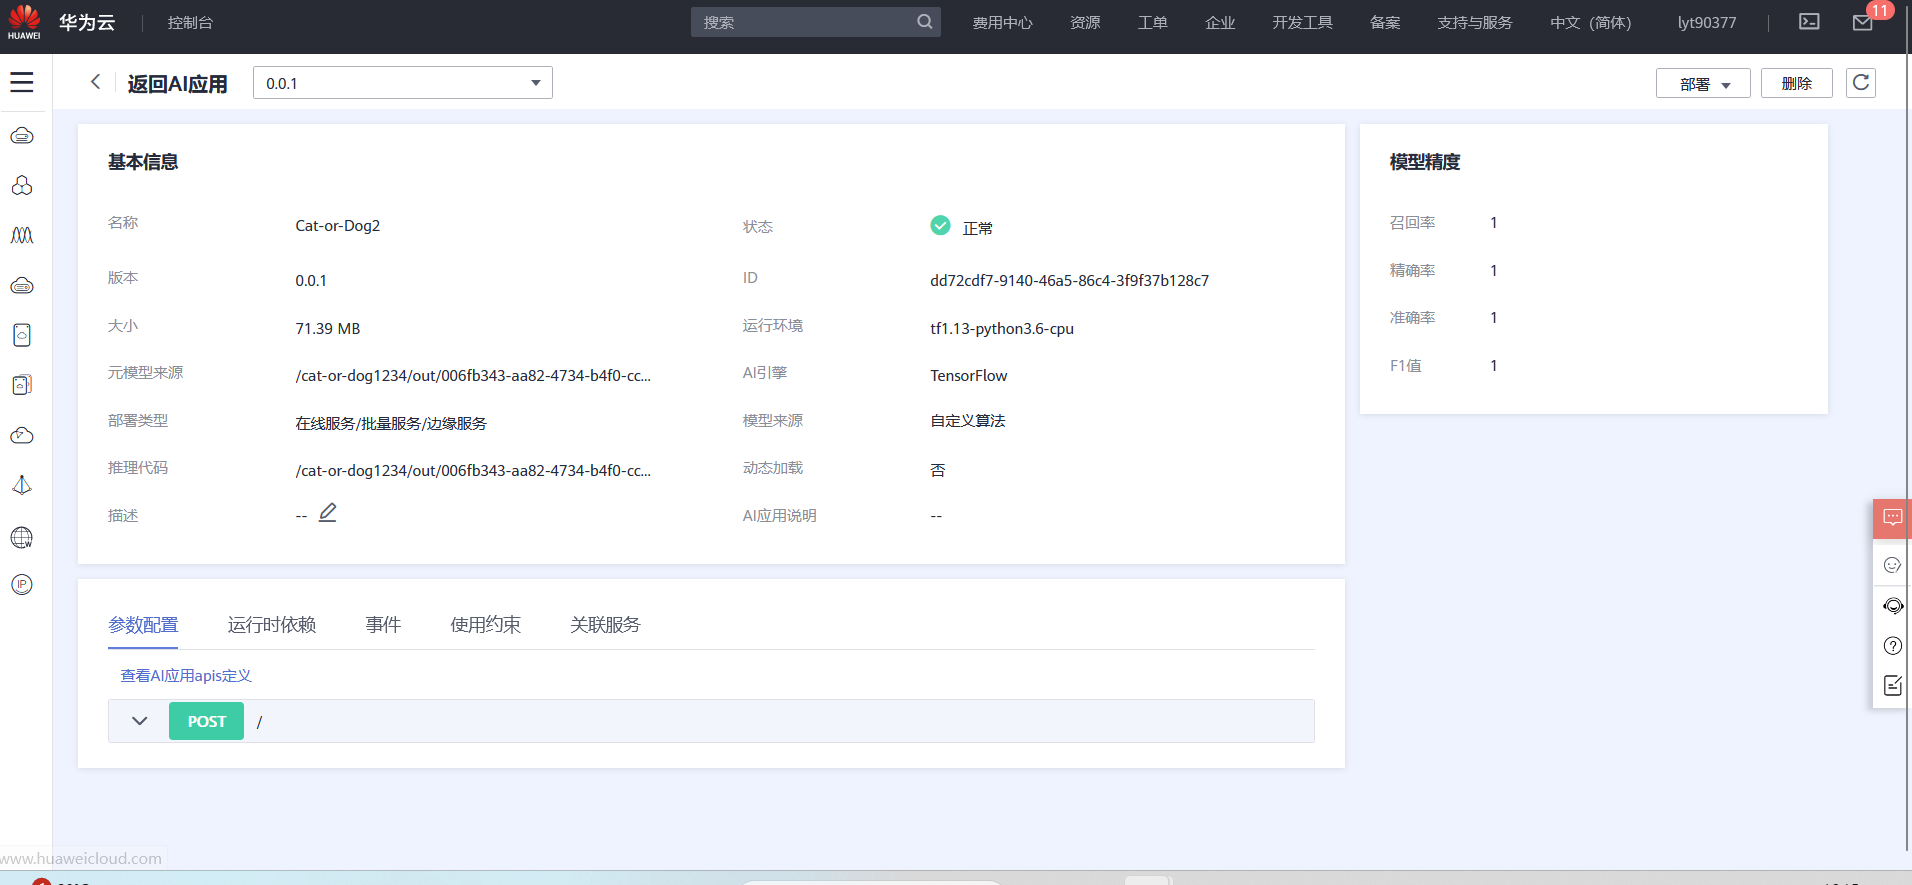This screenshot has height=885, width=1912.
Task: Click the question mark help icon
Action: pos(1892,645)
